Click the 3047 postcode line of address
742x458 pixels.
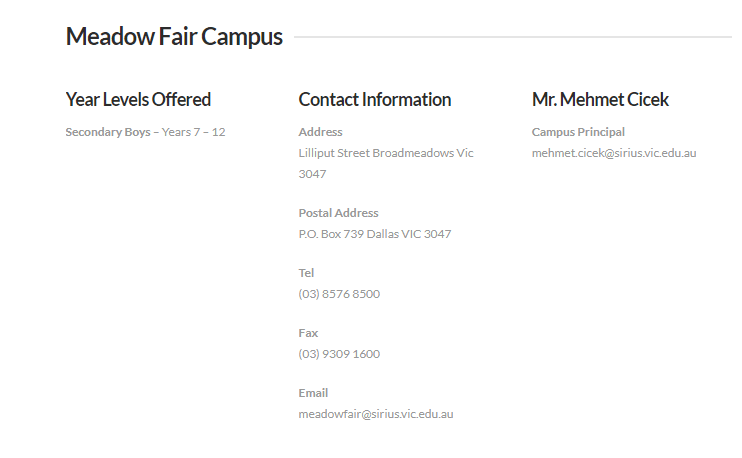tap(312, 174)
